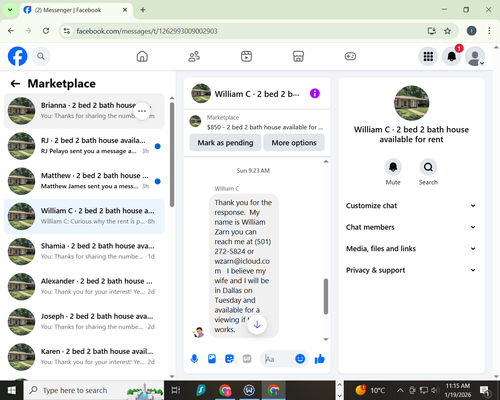
Task: Jump to latest message down-arrow button
Action: [x=257, y=324]
